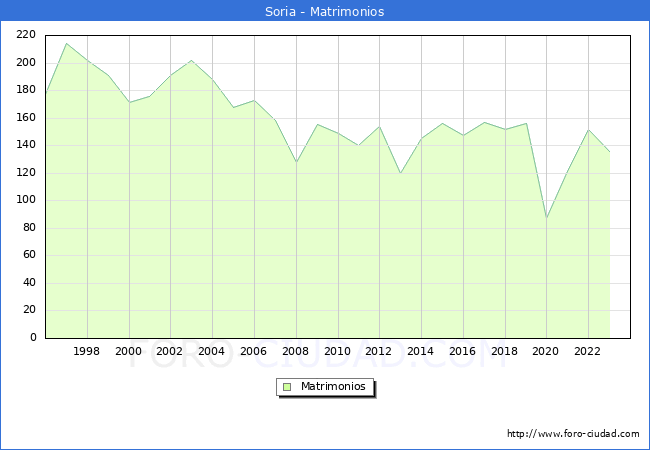Click the 2008 x-axis label
Viewport: 650px width, 450px height.
tap(296, 351)
